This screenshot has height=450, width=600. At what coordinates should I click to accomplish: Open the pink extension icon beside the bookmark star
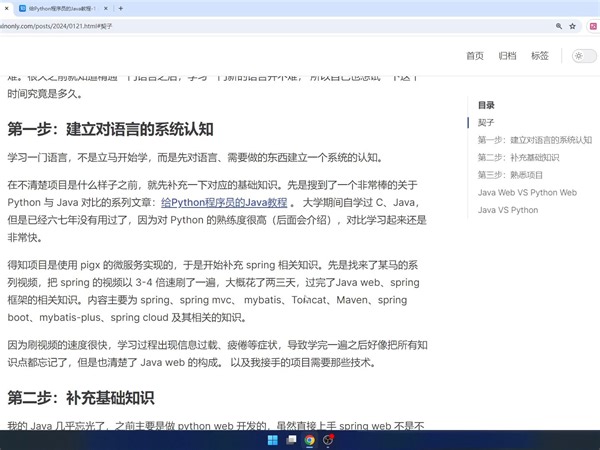[x=593, y=26]
